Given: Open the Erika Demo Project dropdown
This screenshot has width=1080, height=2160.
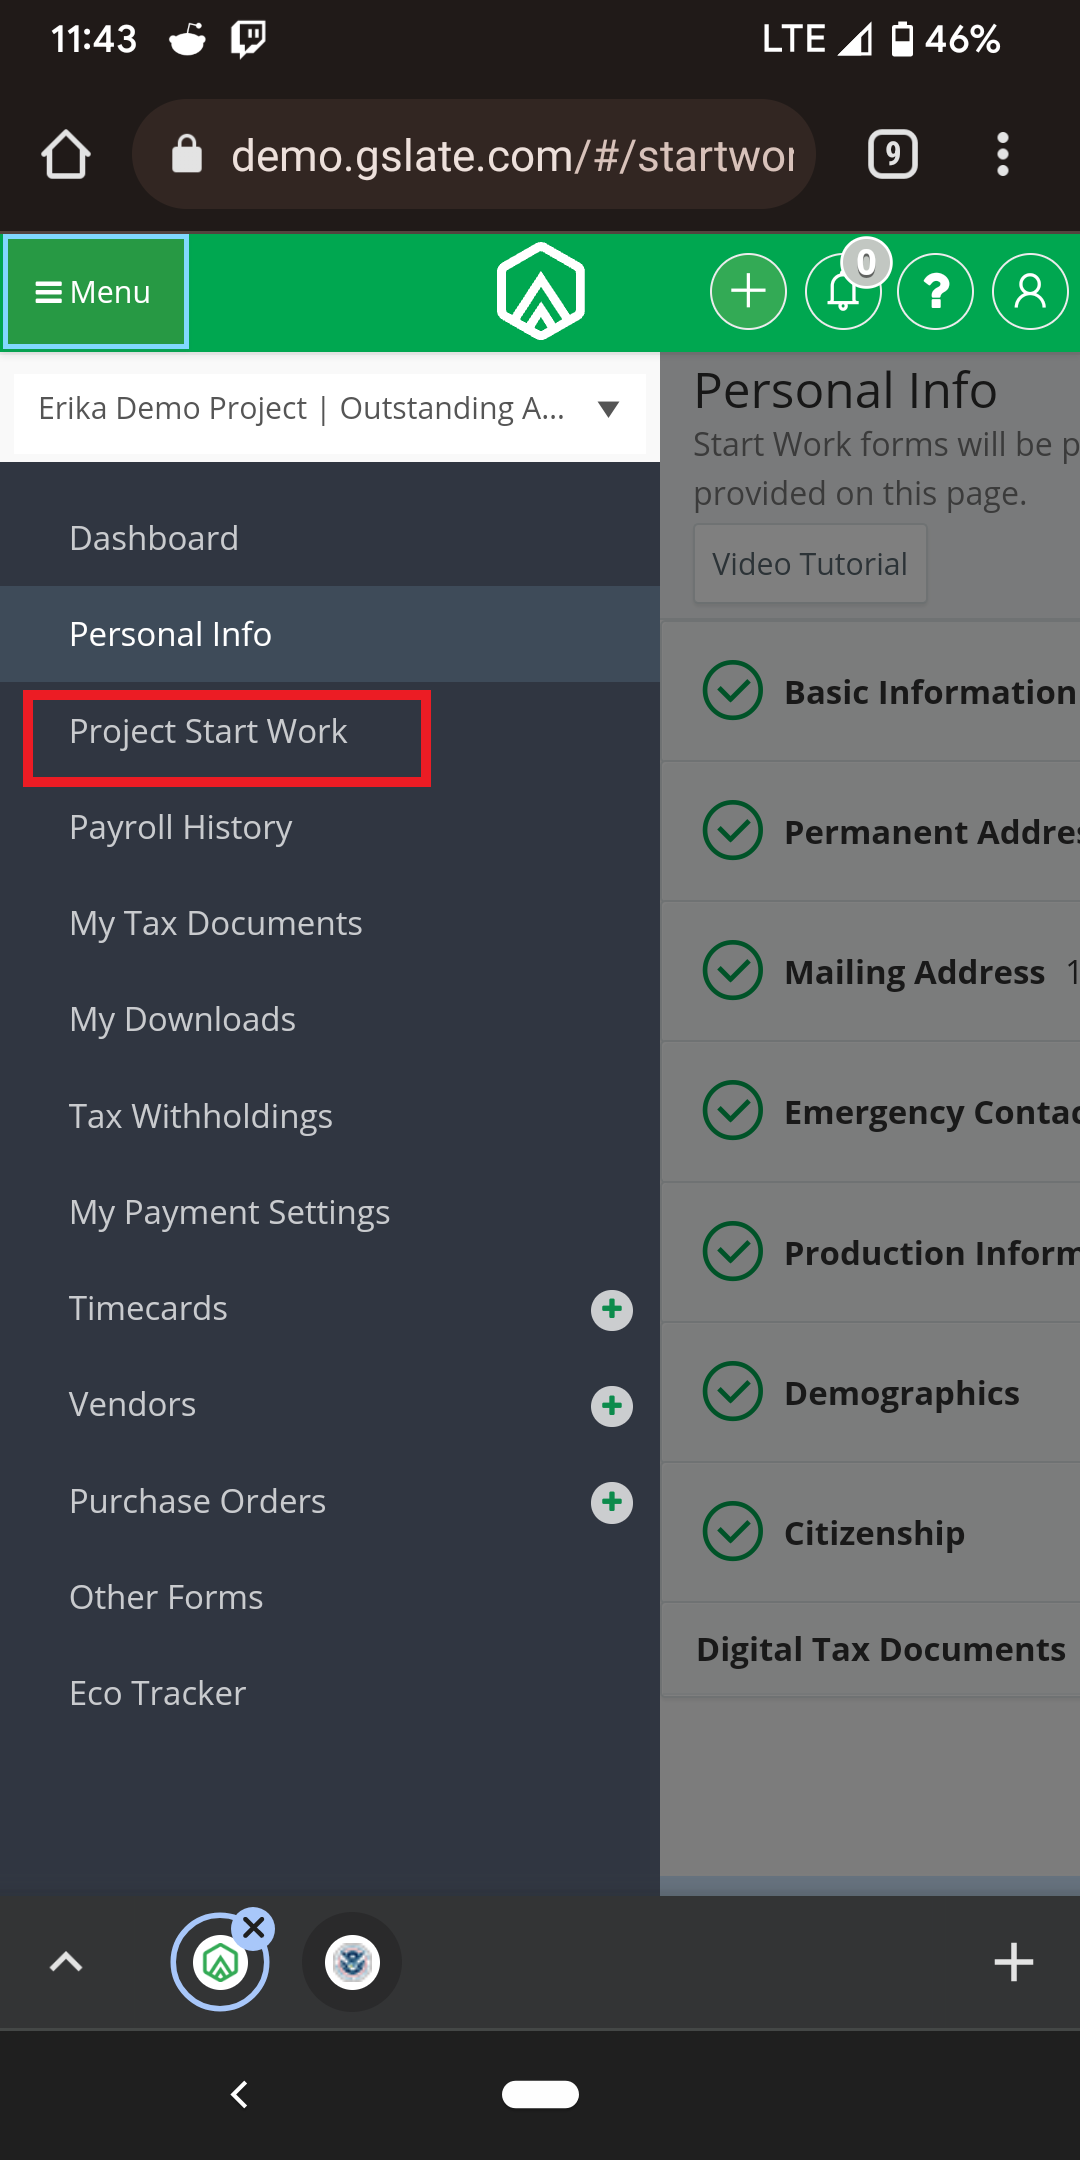Looking at the screenshot, I should [x=330, y=409].
